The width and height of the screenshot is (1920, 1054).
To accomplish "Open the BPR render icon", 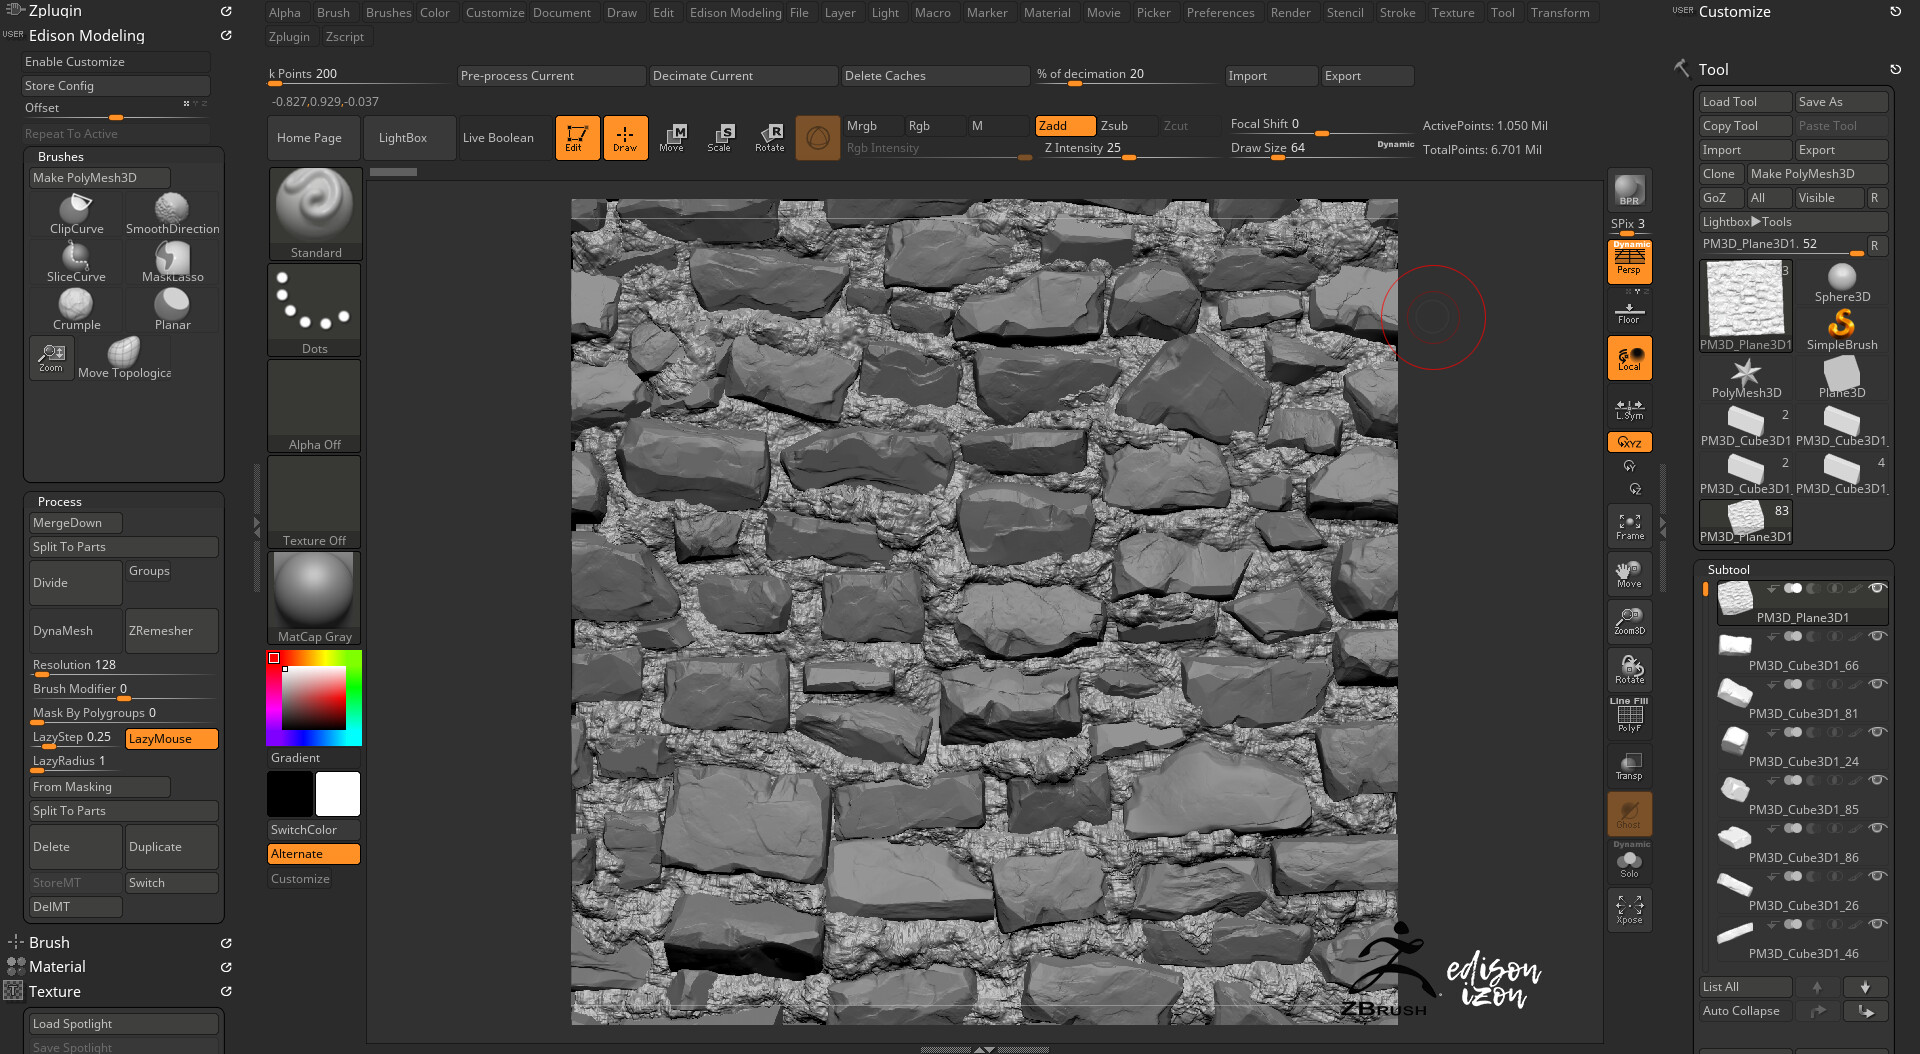I will click(x=1629, y=188).
